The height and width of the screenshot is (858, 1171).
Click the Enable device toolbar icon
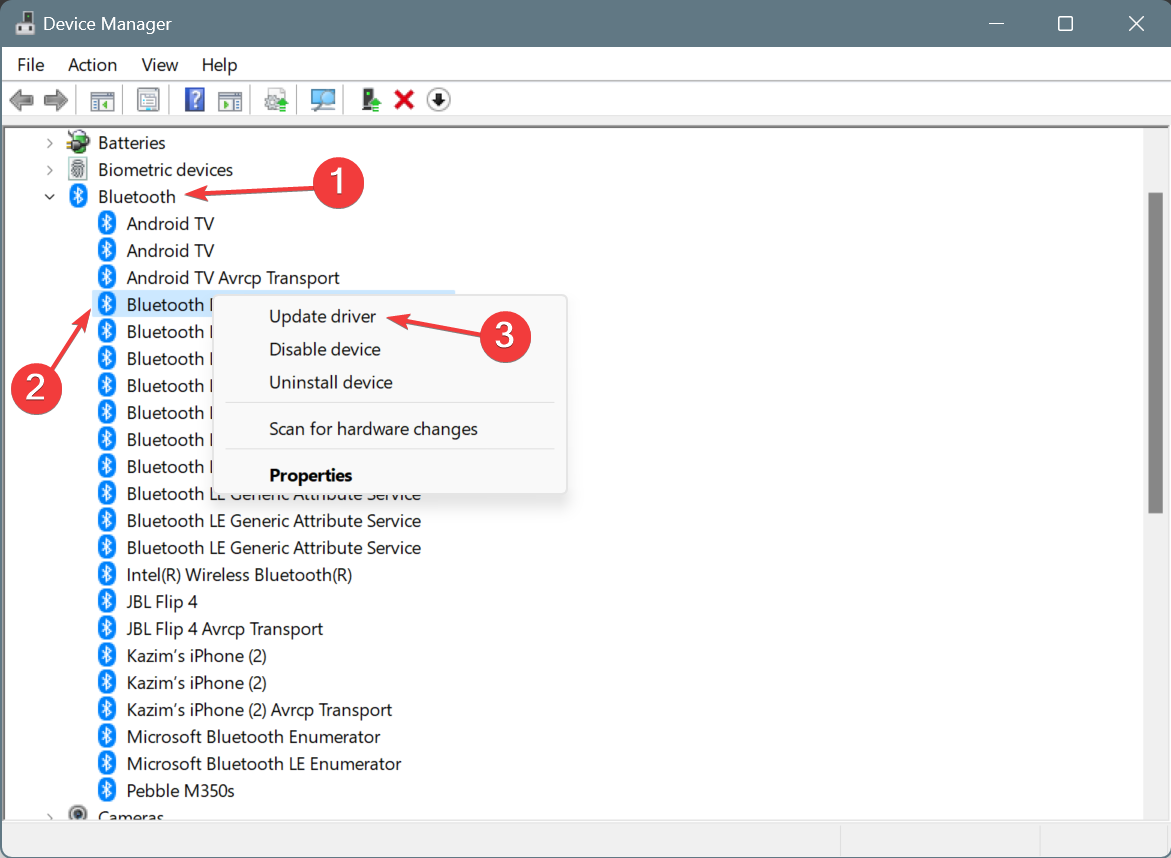371,99
